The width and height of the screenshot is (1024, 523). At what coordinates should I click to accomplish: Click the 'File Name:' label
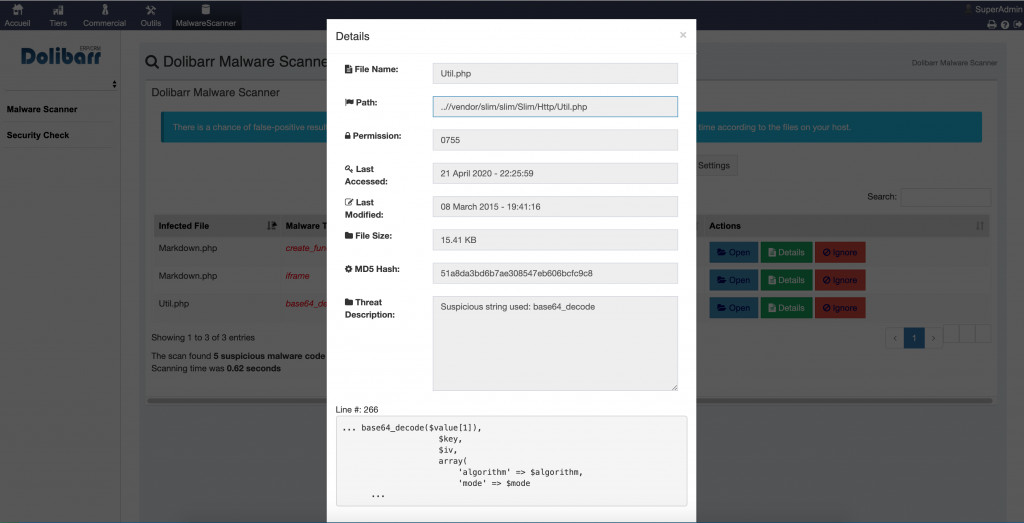pyautogui.click(x=372, y=69)
